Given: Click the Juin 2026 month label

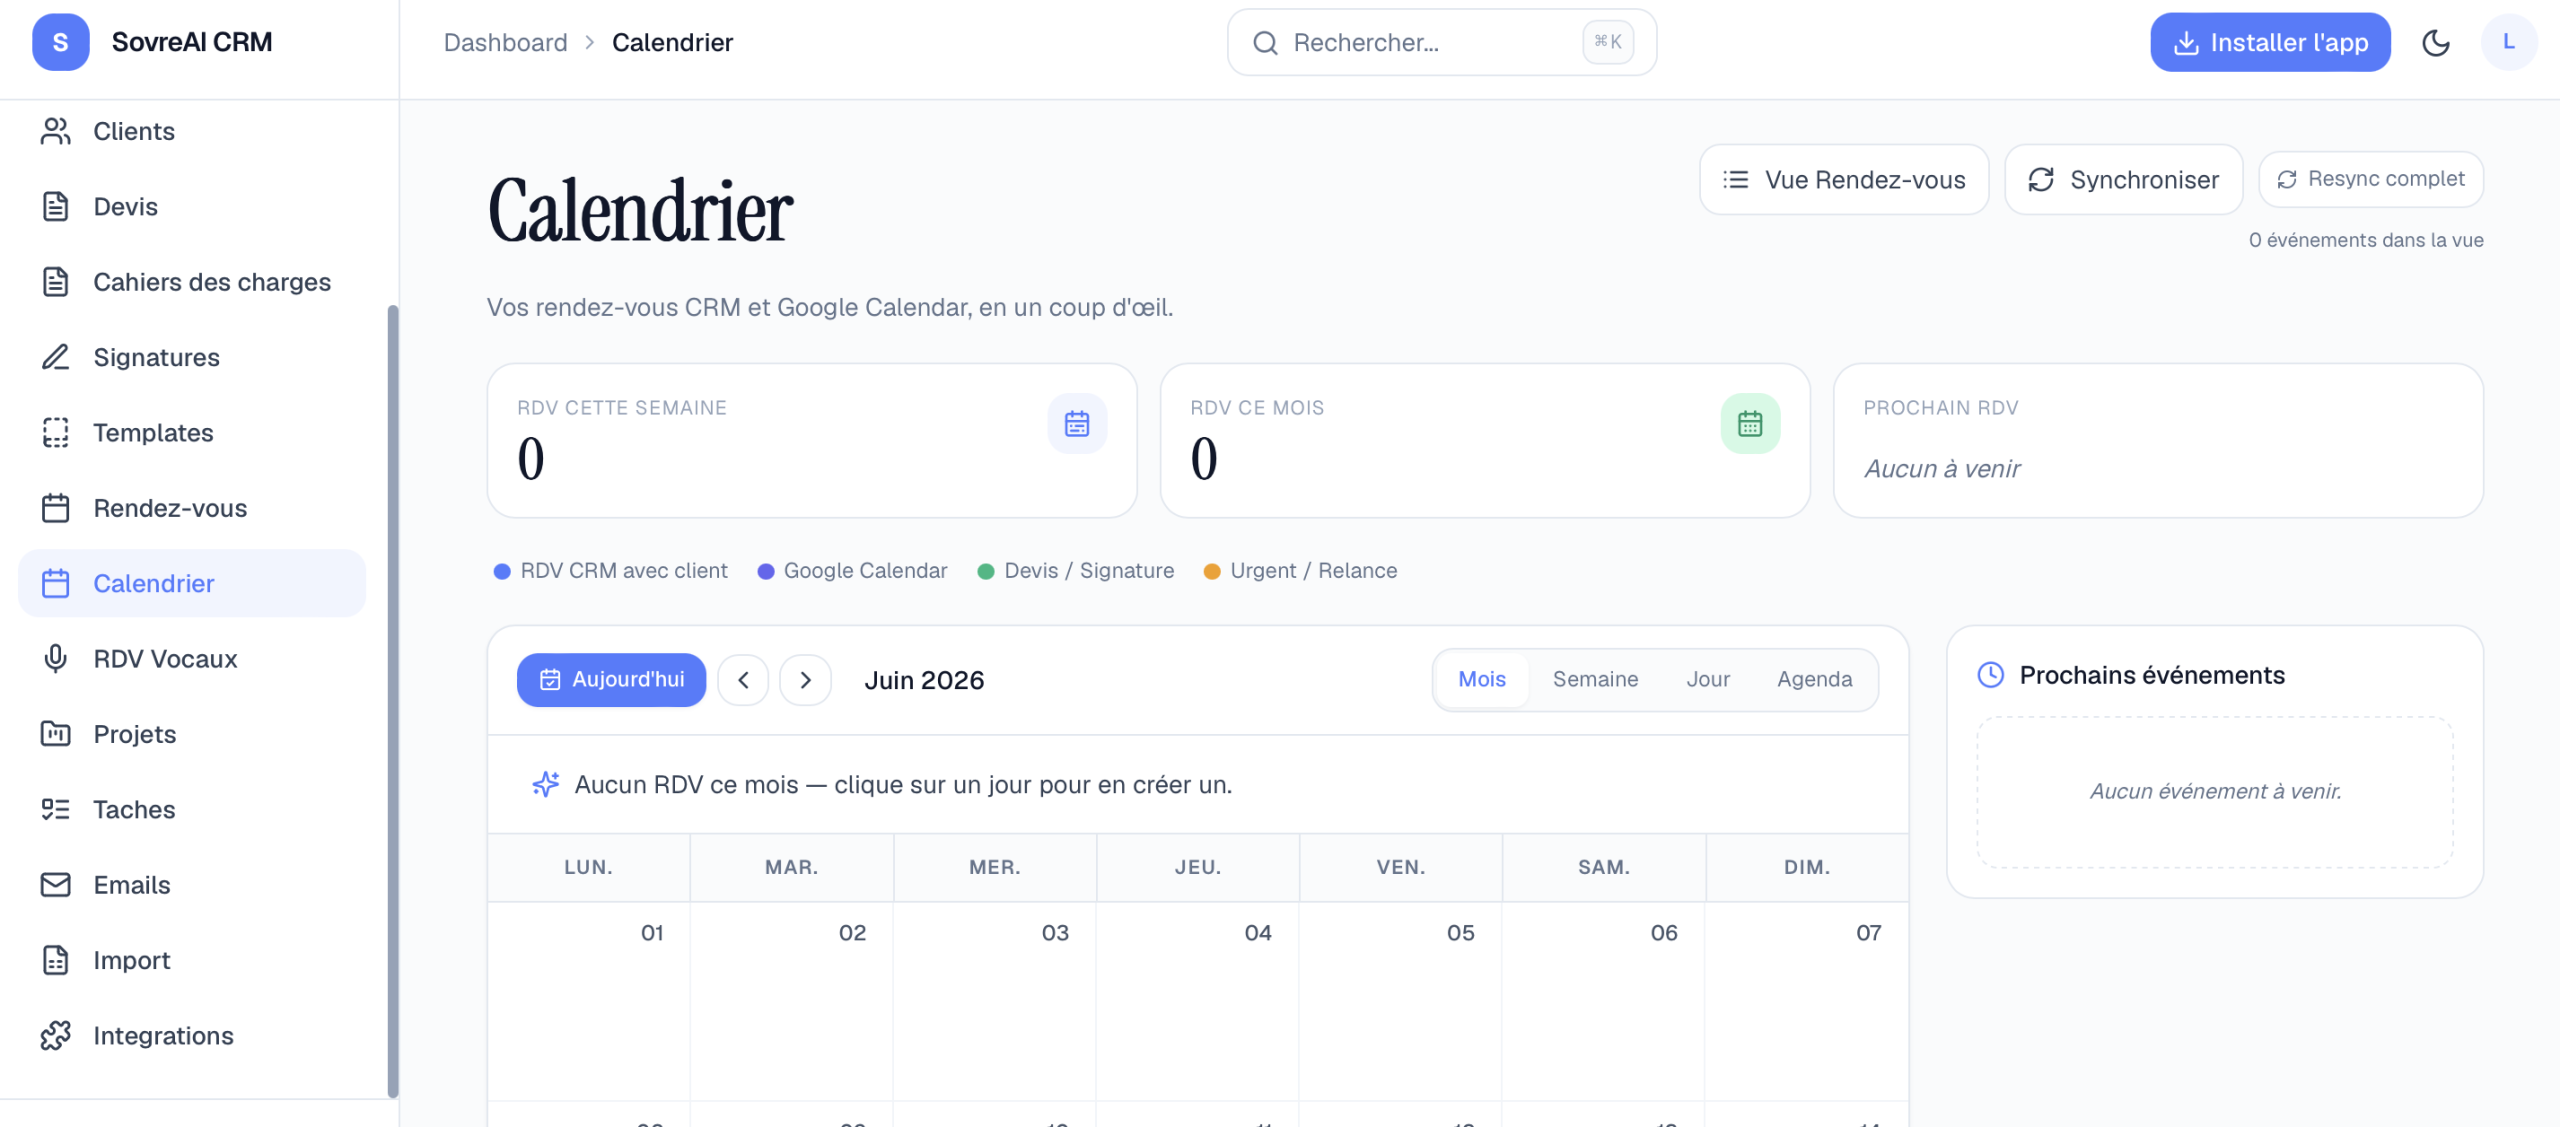Looking at the screenshot, I should (x=924, y=680).
